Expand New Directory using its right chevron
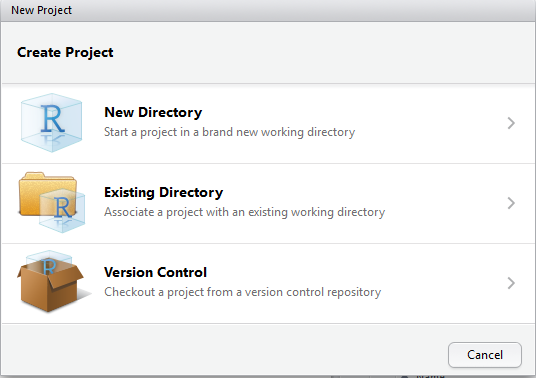Viewport: 536px width, 378px height. [x=511, y=123]
